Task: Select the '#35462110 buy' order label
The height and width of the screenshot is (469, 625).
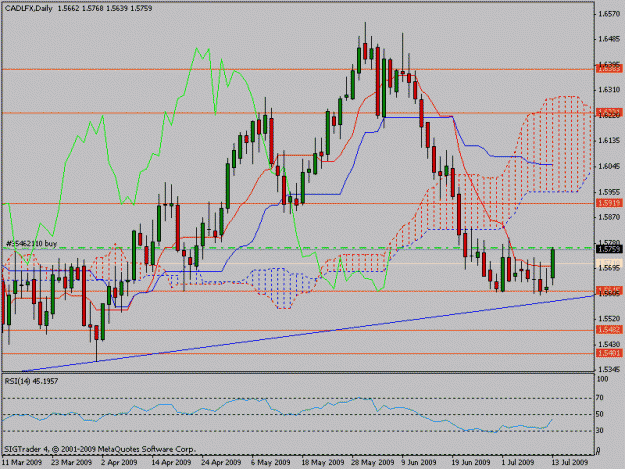Action: click(x=31, y=243)
